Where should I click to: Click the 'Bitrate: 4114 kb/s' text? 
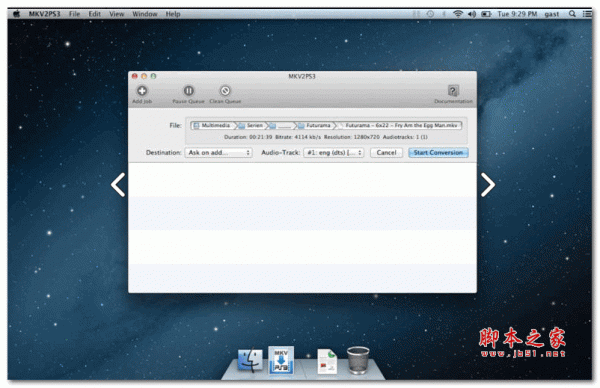298,137
